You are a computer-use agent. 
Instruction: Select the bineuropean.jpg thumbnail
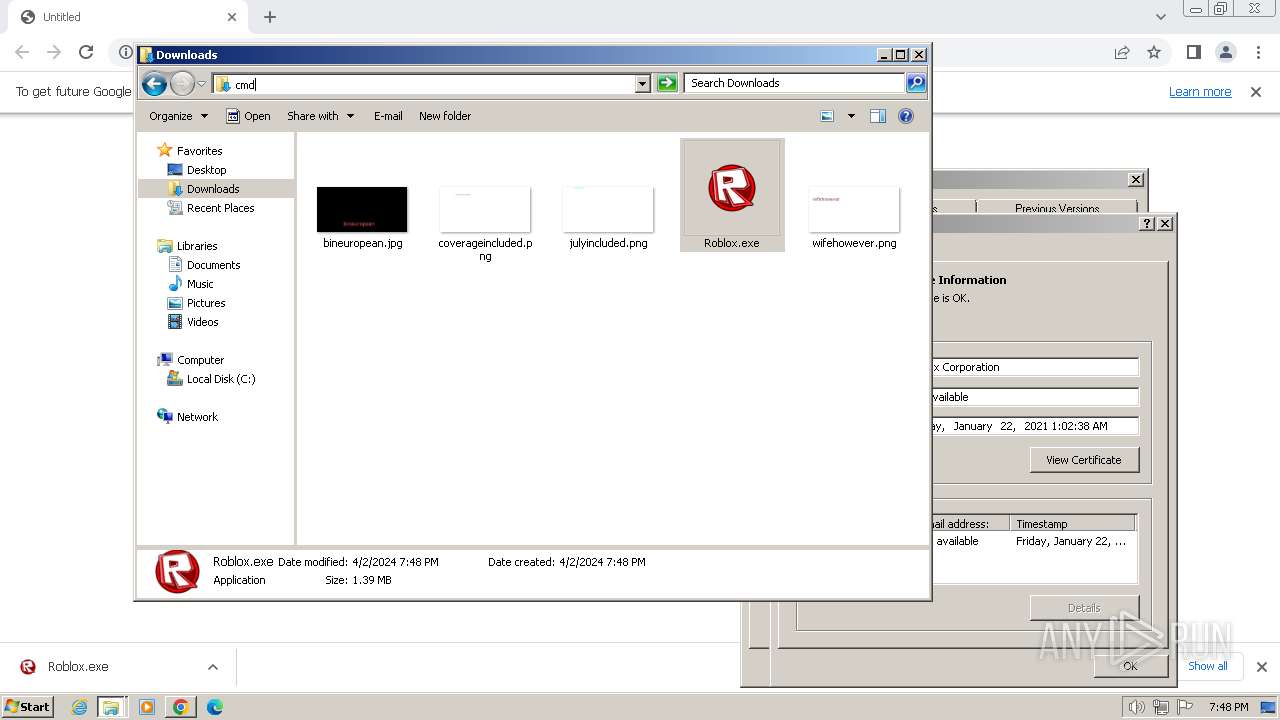pyautogui.click(x=362, y=210)
